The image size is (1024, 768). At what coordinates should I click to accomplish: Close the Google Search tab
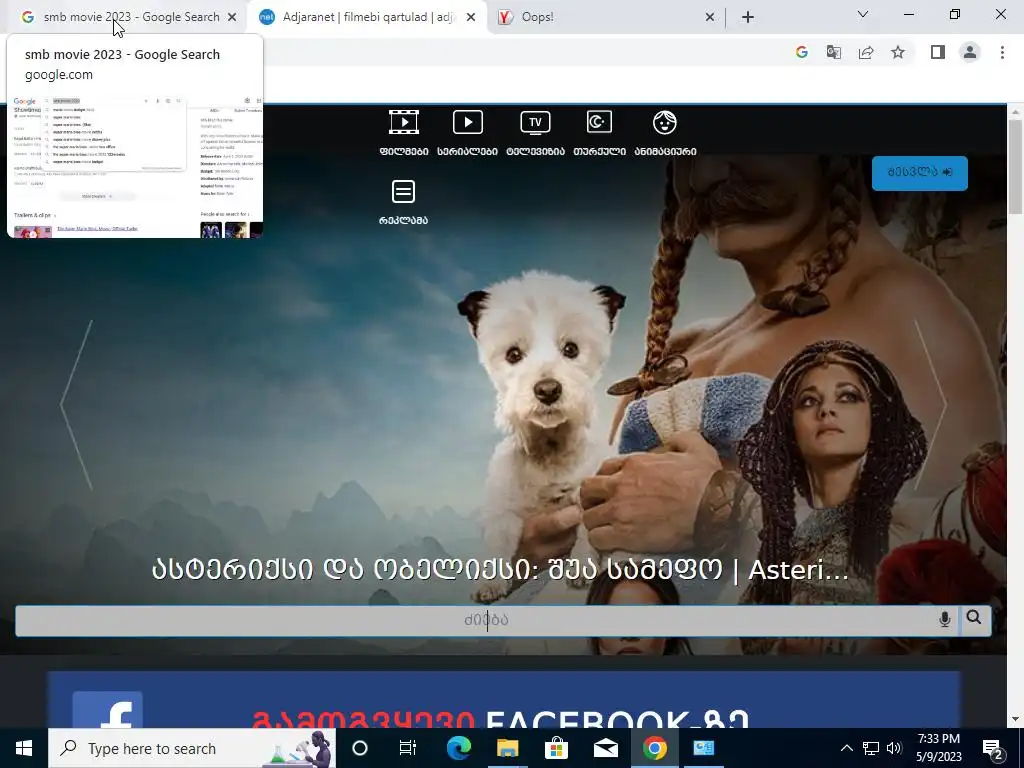click(232, 18)
